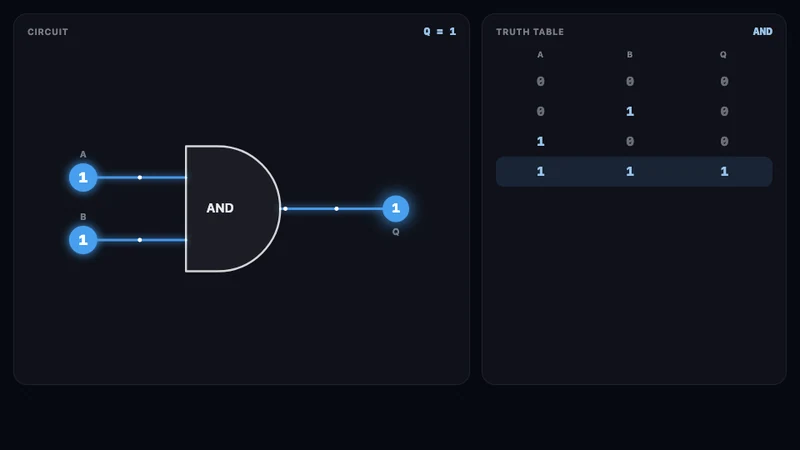Click A value 1 in row 1 0 0
Image resolution: width=800 pixels, height=450 pixels.
tap(540, 141)
